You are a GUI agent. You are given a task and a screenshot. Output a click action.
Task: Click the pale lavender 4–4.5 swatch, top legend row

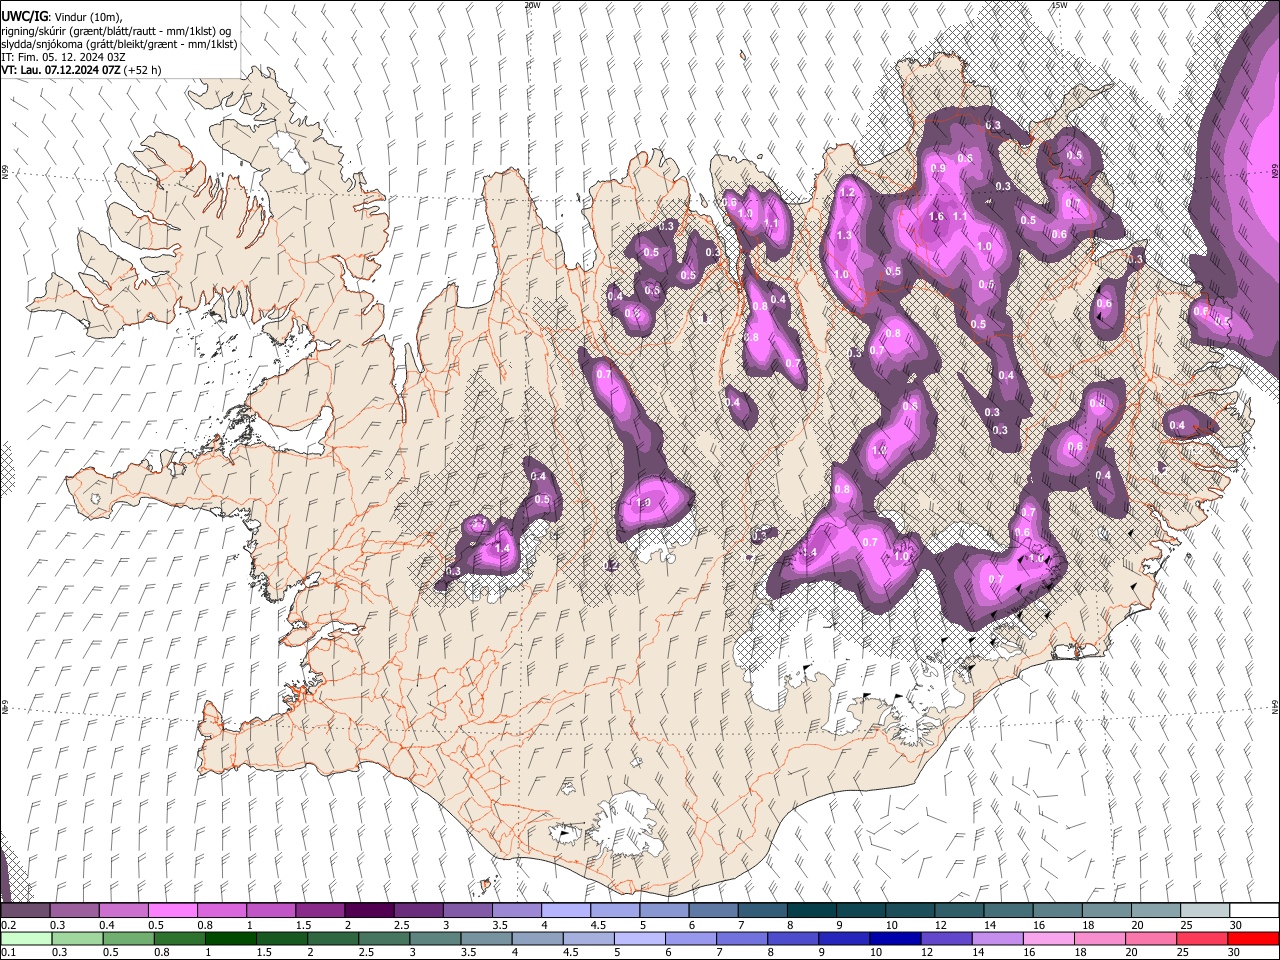(565, 911)
